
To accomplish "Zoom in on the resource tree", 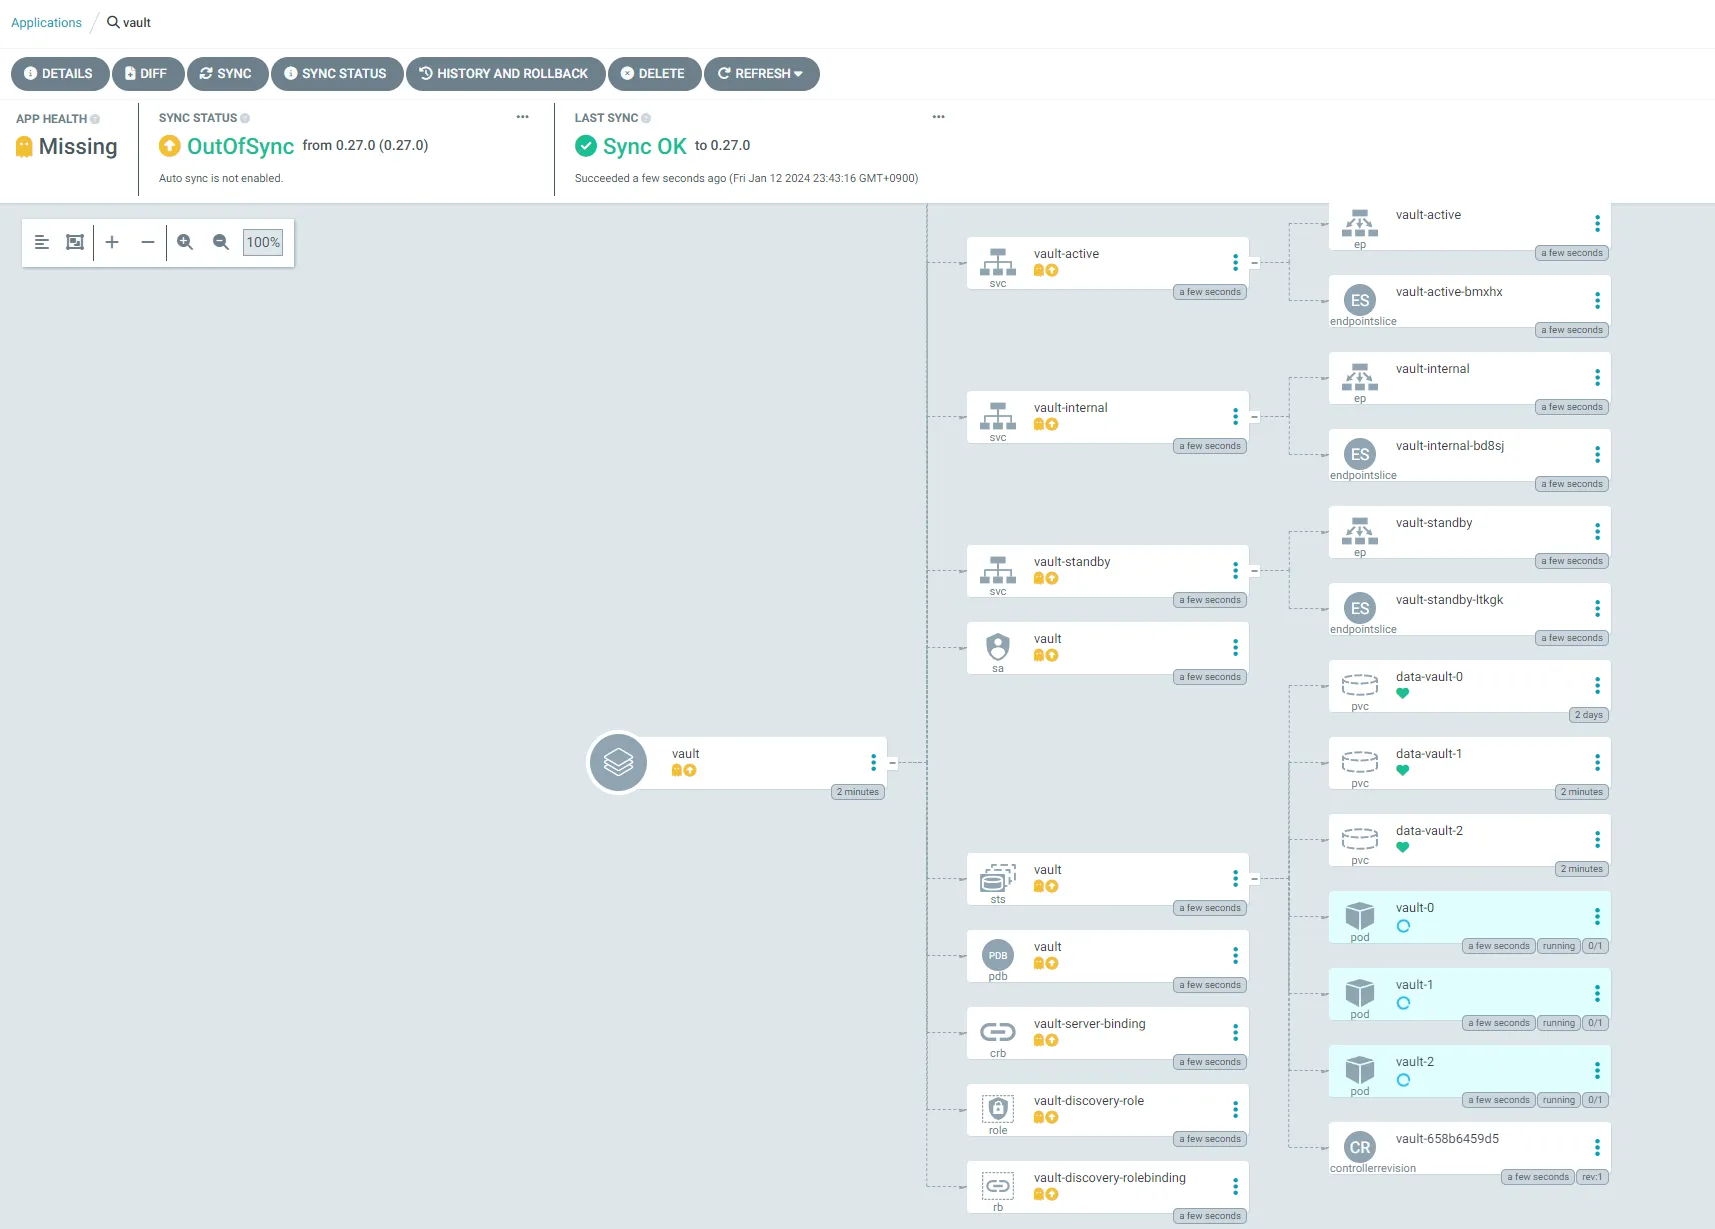I will coord(185,242).
